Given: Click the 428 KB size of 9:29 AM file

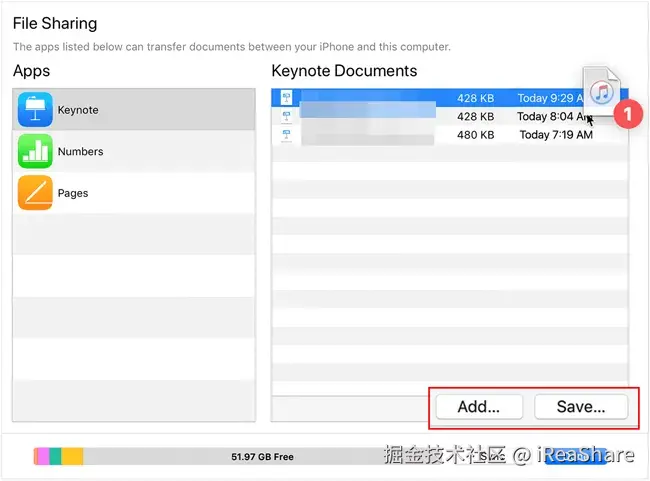Looking at the screenshot, I should 475,98.
